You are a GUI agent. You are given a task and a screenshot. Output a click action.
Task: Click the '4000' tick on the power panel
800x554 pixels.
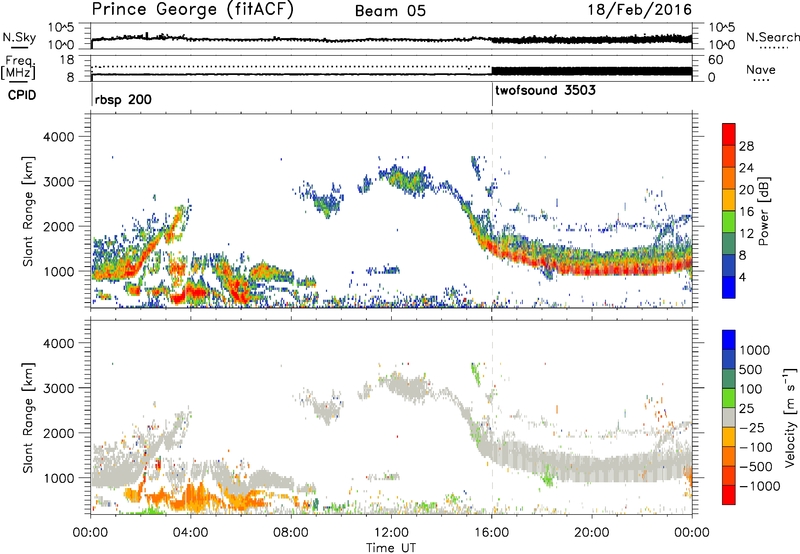[58, 137]
